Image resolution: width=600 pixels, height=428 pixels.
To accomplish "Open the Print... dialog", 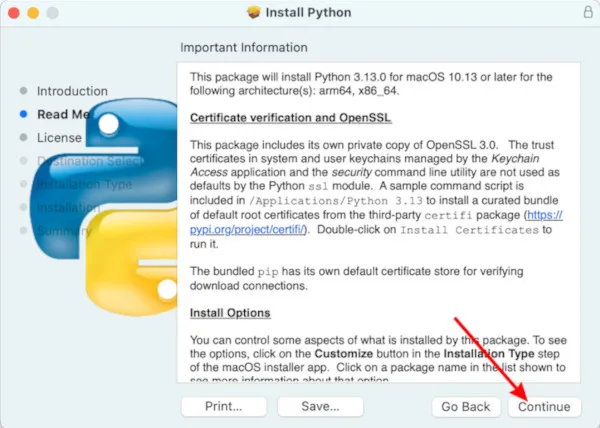I will tap(223, 406).
